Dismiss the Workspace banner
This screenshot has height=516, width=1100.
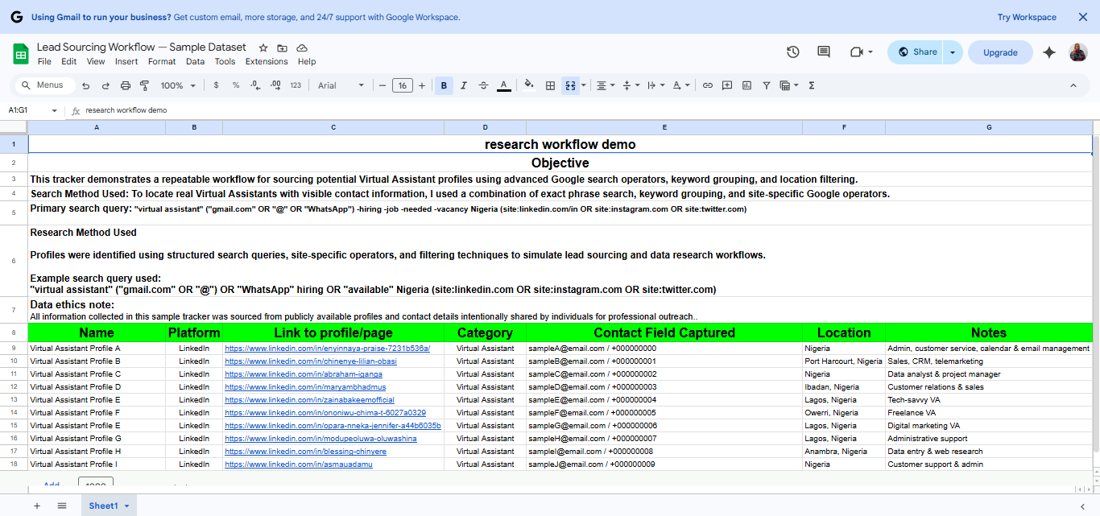[x=1083, y=17]
